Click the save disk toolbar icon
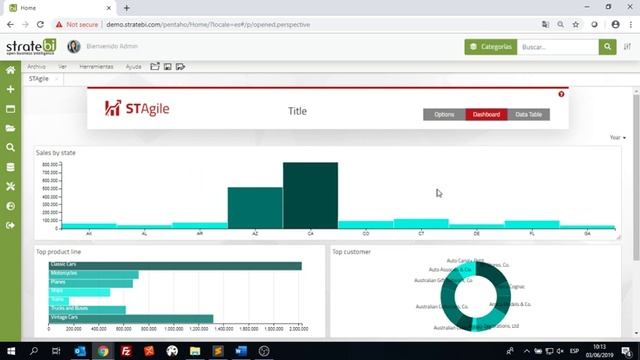The width and height of the screenshot is (640, 360). point(167,67)
